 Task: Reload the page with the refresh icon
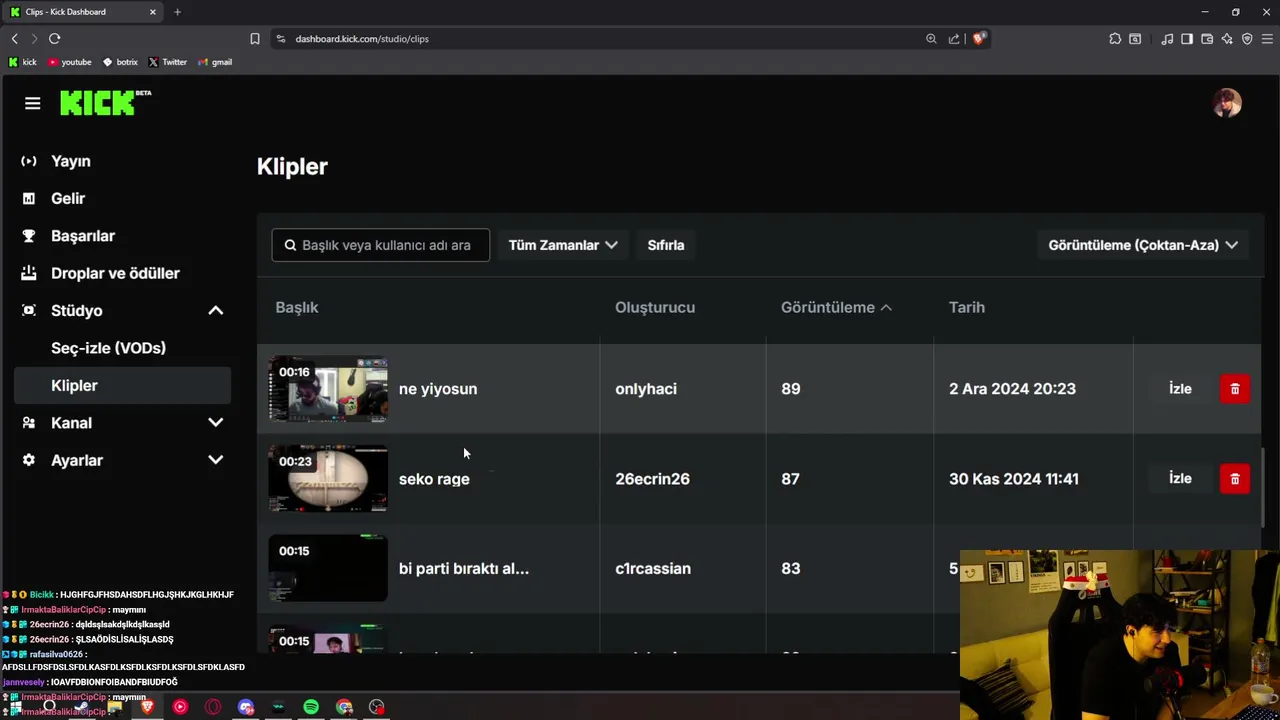pos(54,39)
